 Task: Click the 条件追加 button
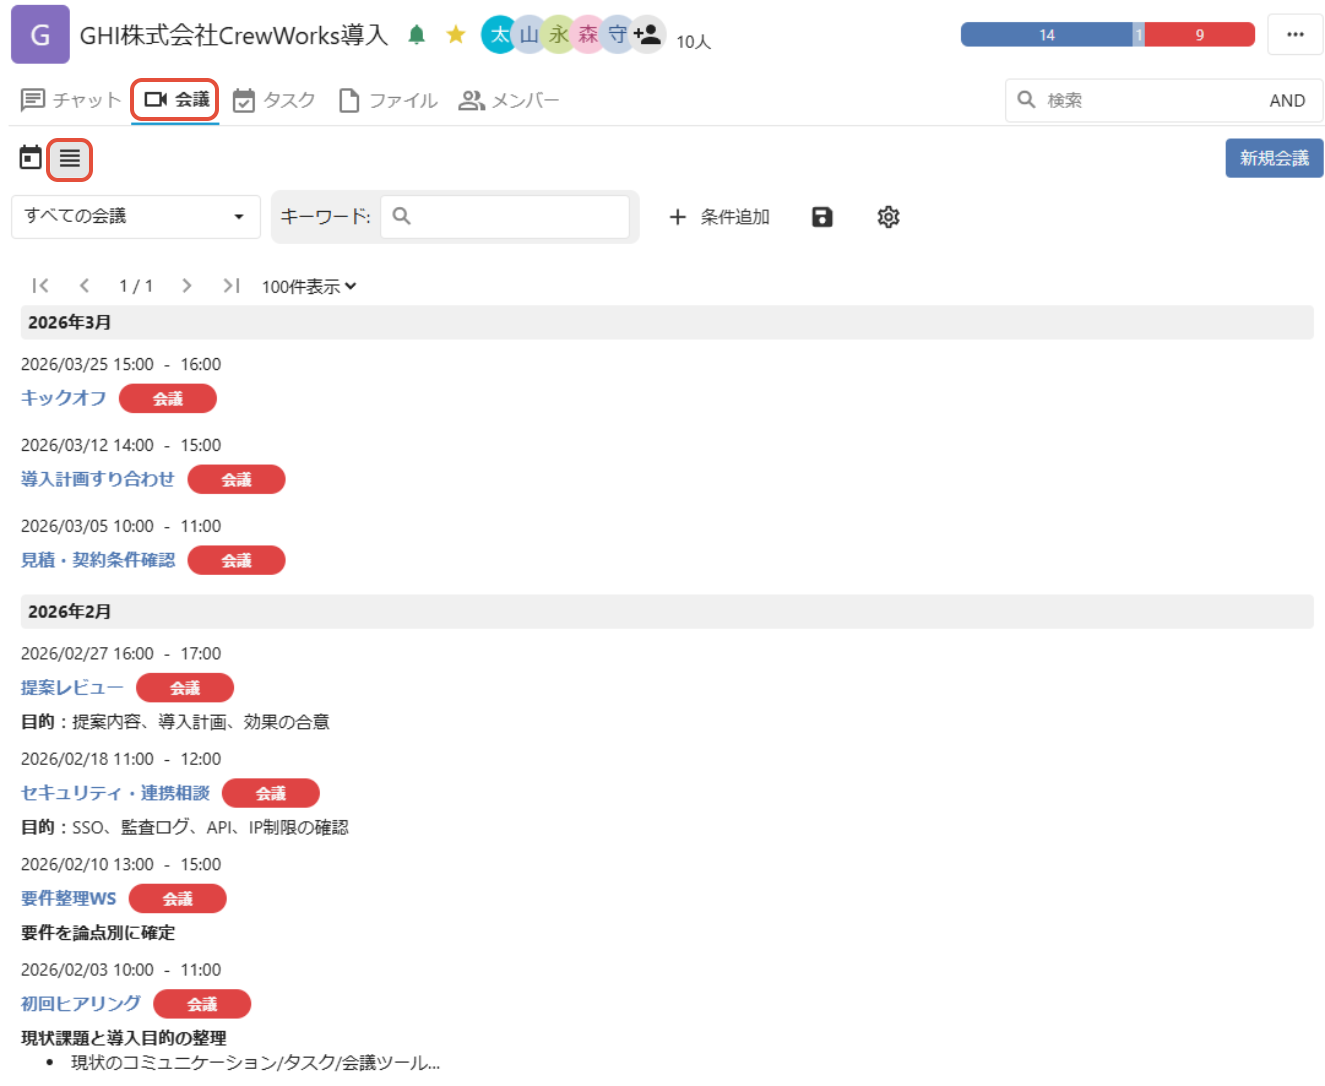pos(719,217)
